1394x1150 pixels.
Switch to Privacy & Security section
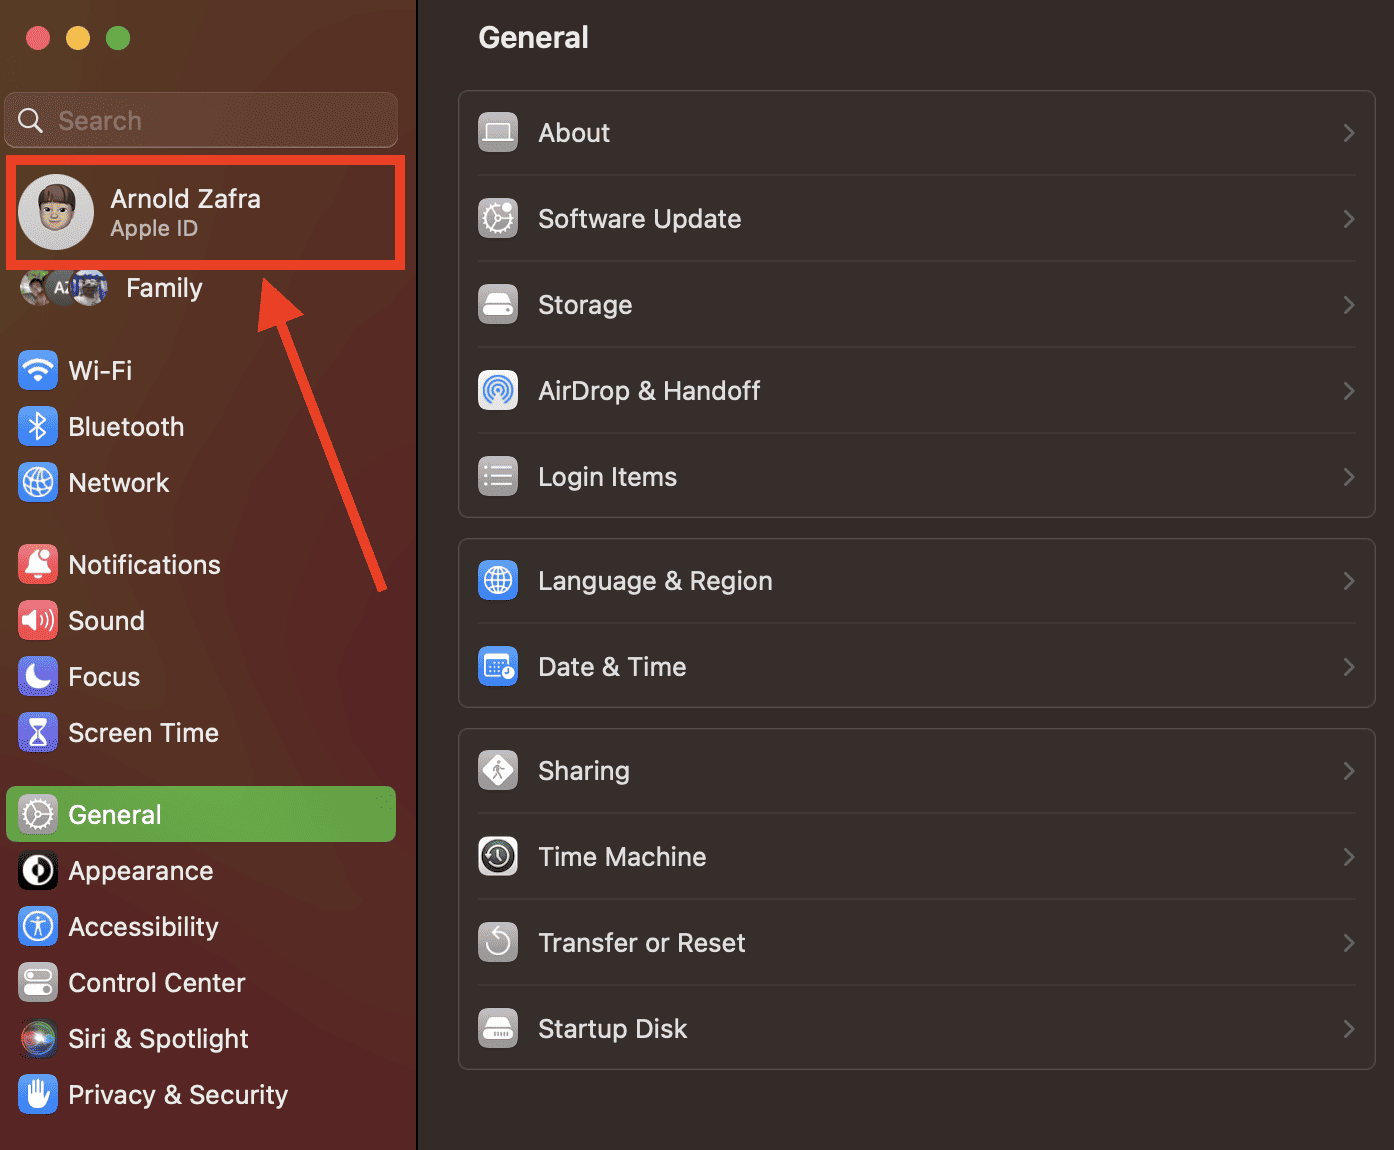tap(177, 1095)
